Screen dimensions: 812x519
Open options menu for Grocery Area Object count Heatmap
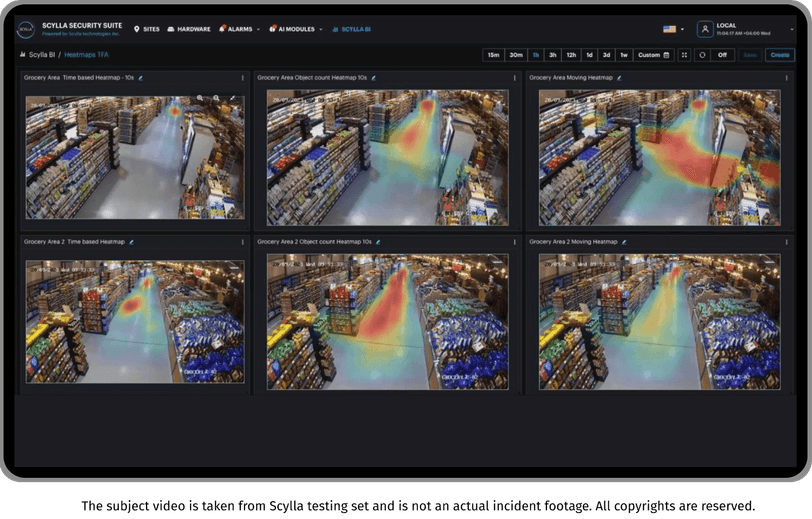pos(514,78)
